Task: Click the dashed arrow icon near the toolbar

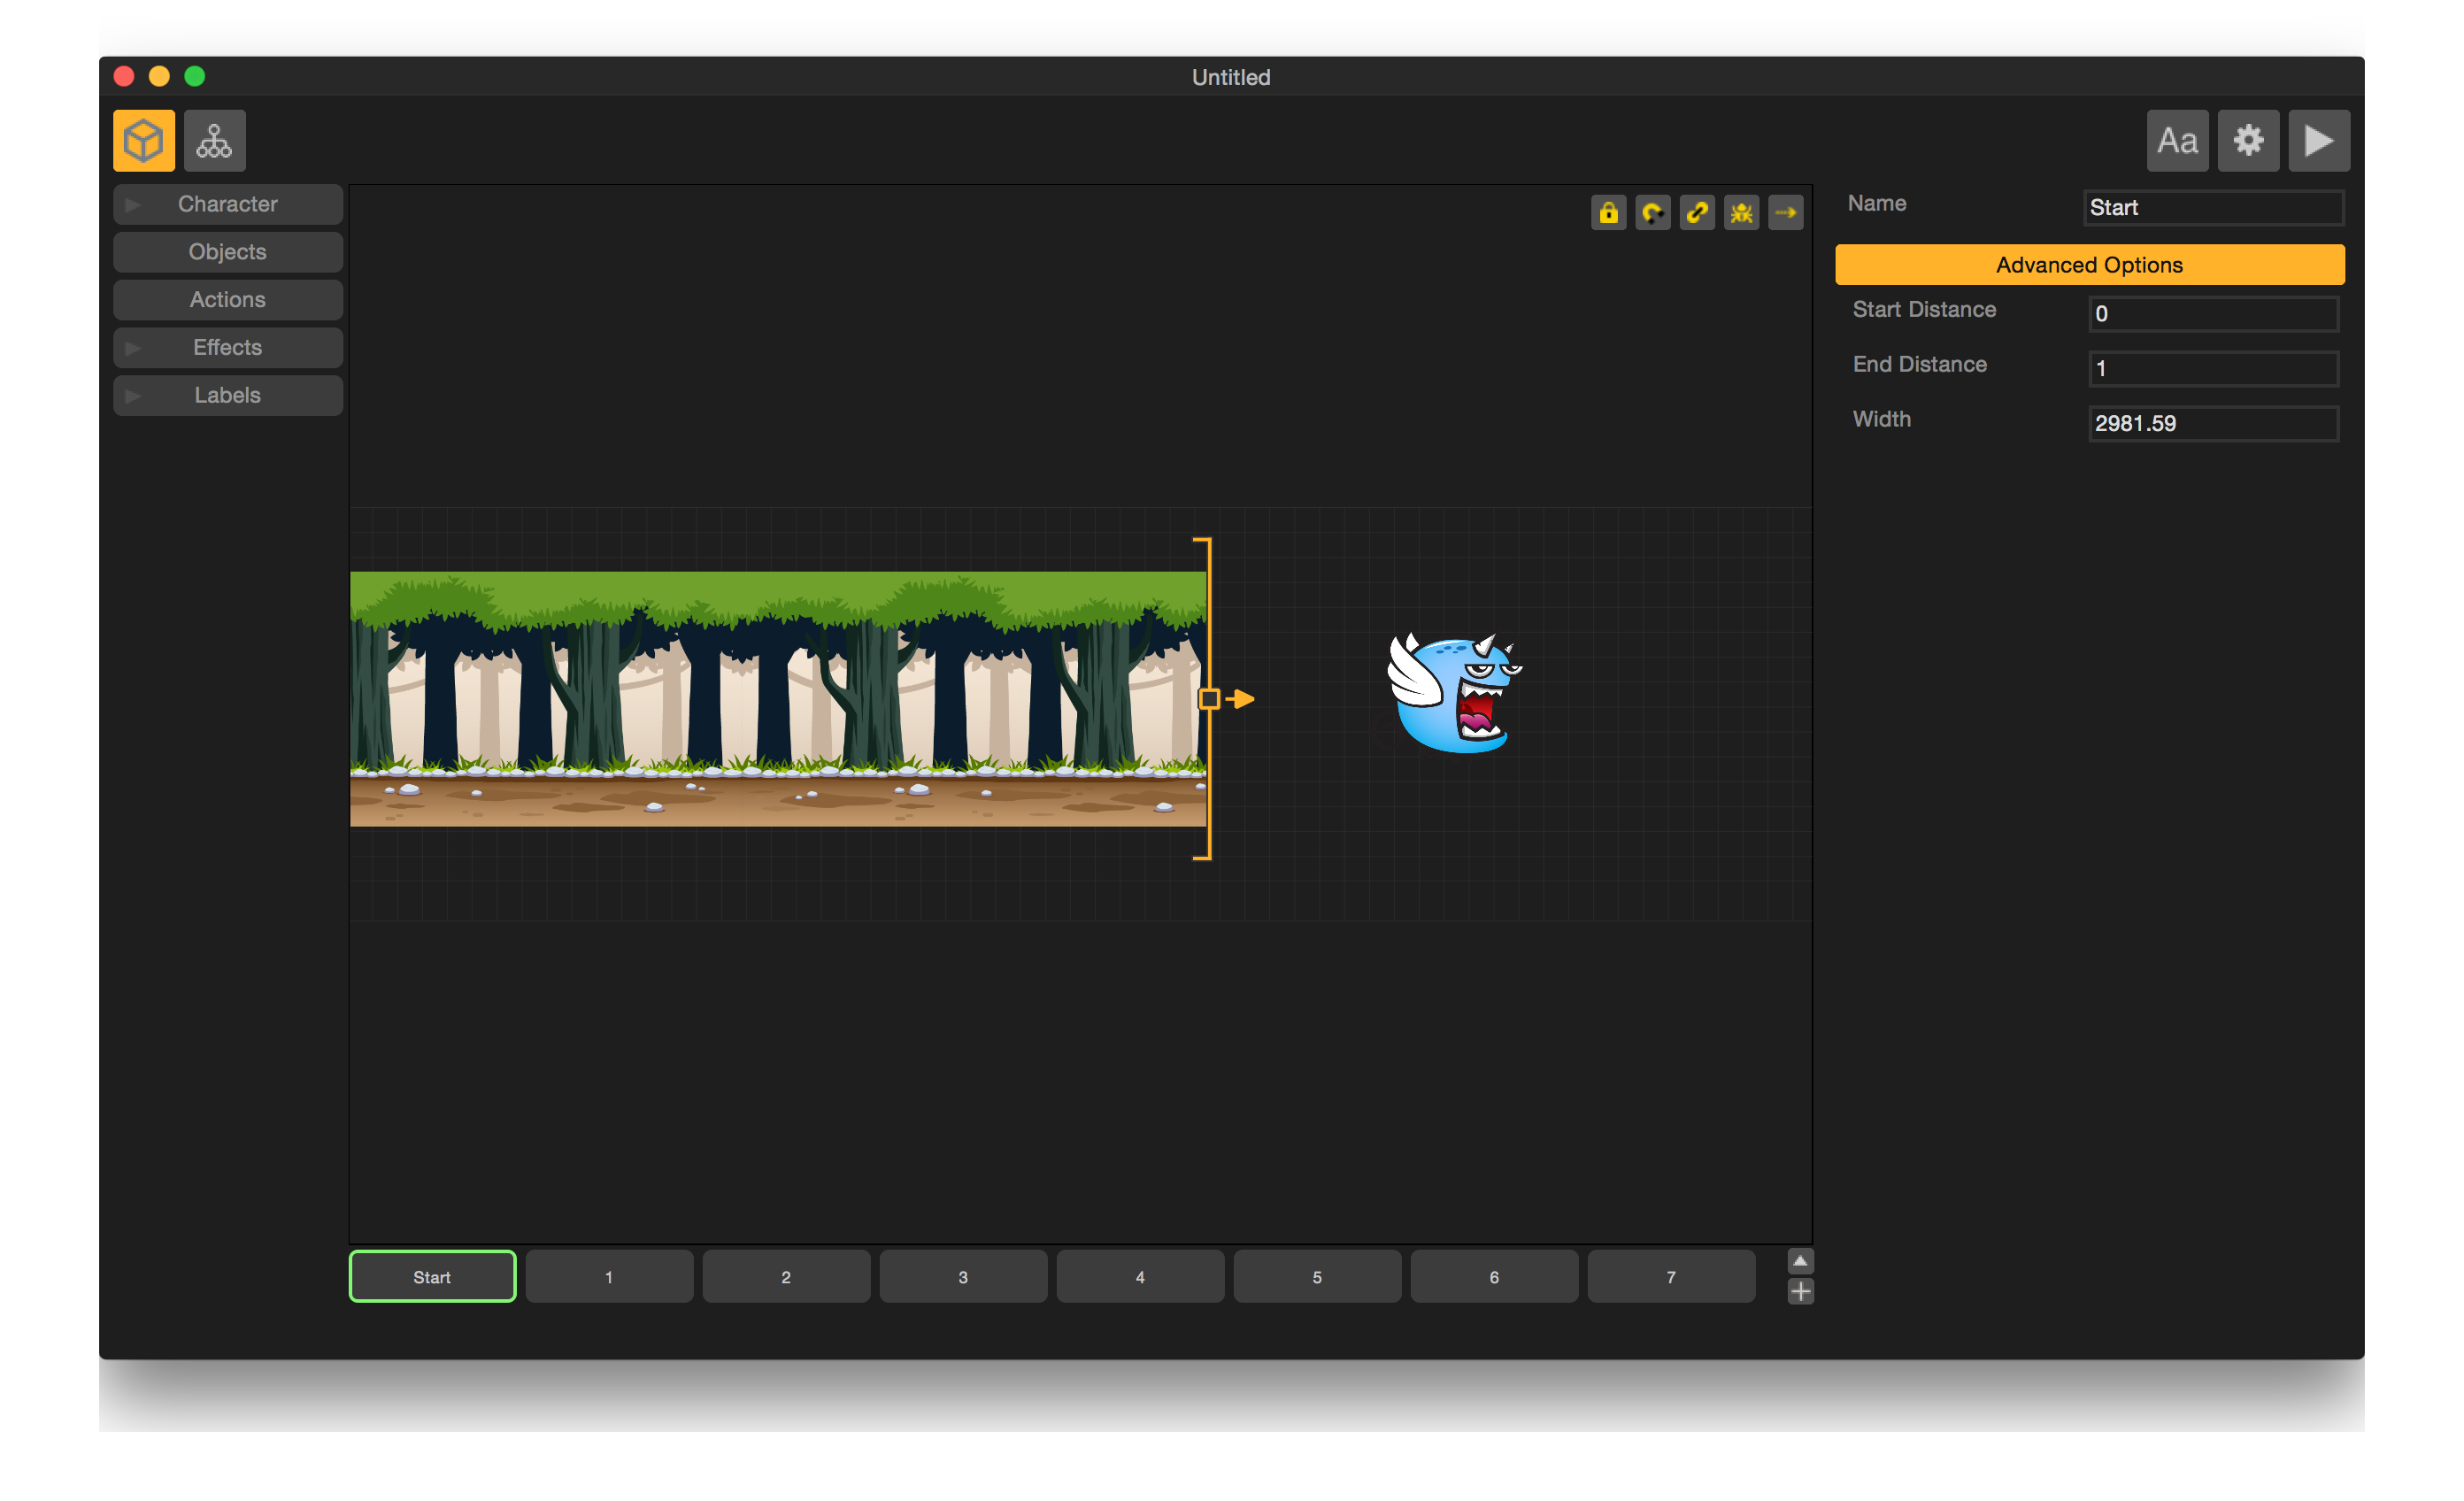Action: tap(1786, 212)
